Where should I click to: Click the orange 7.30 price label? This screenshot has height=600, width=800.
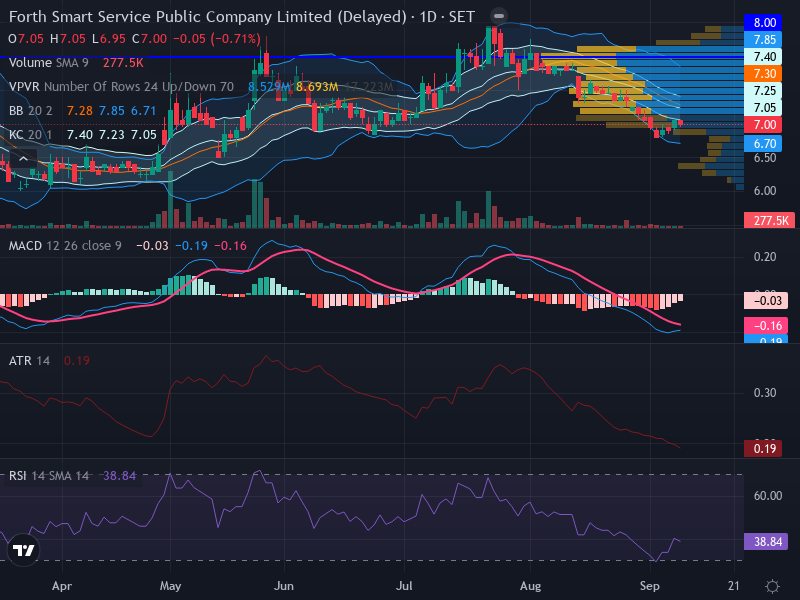[763, 73]
